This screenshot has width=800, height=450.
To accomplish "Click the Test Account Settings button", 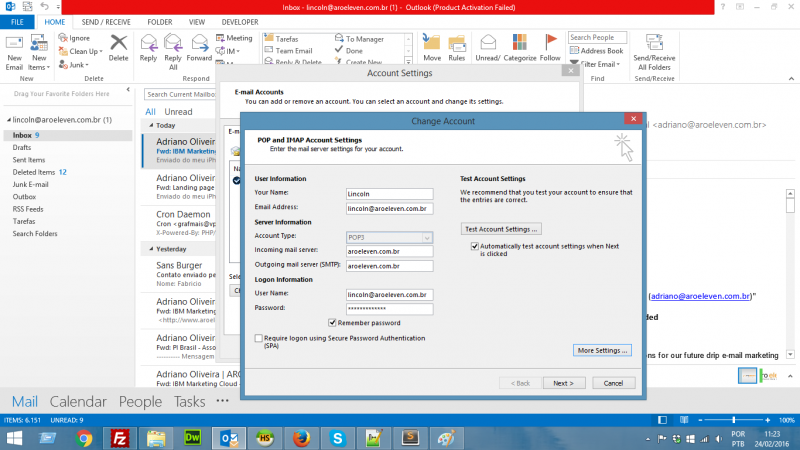I will 503,229.
